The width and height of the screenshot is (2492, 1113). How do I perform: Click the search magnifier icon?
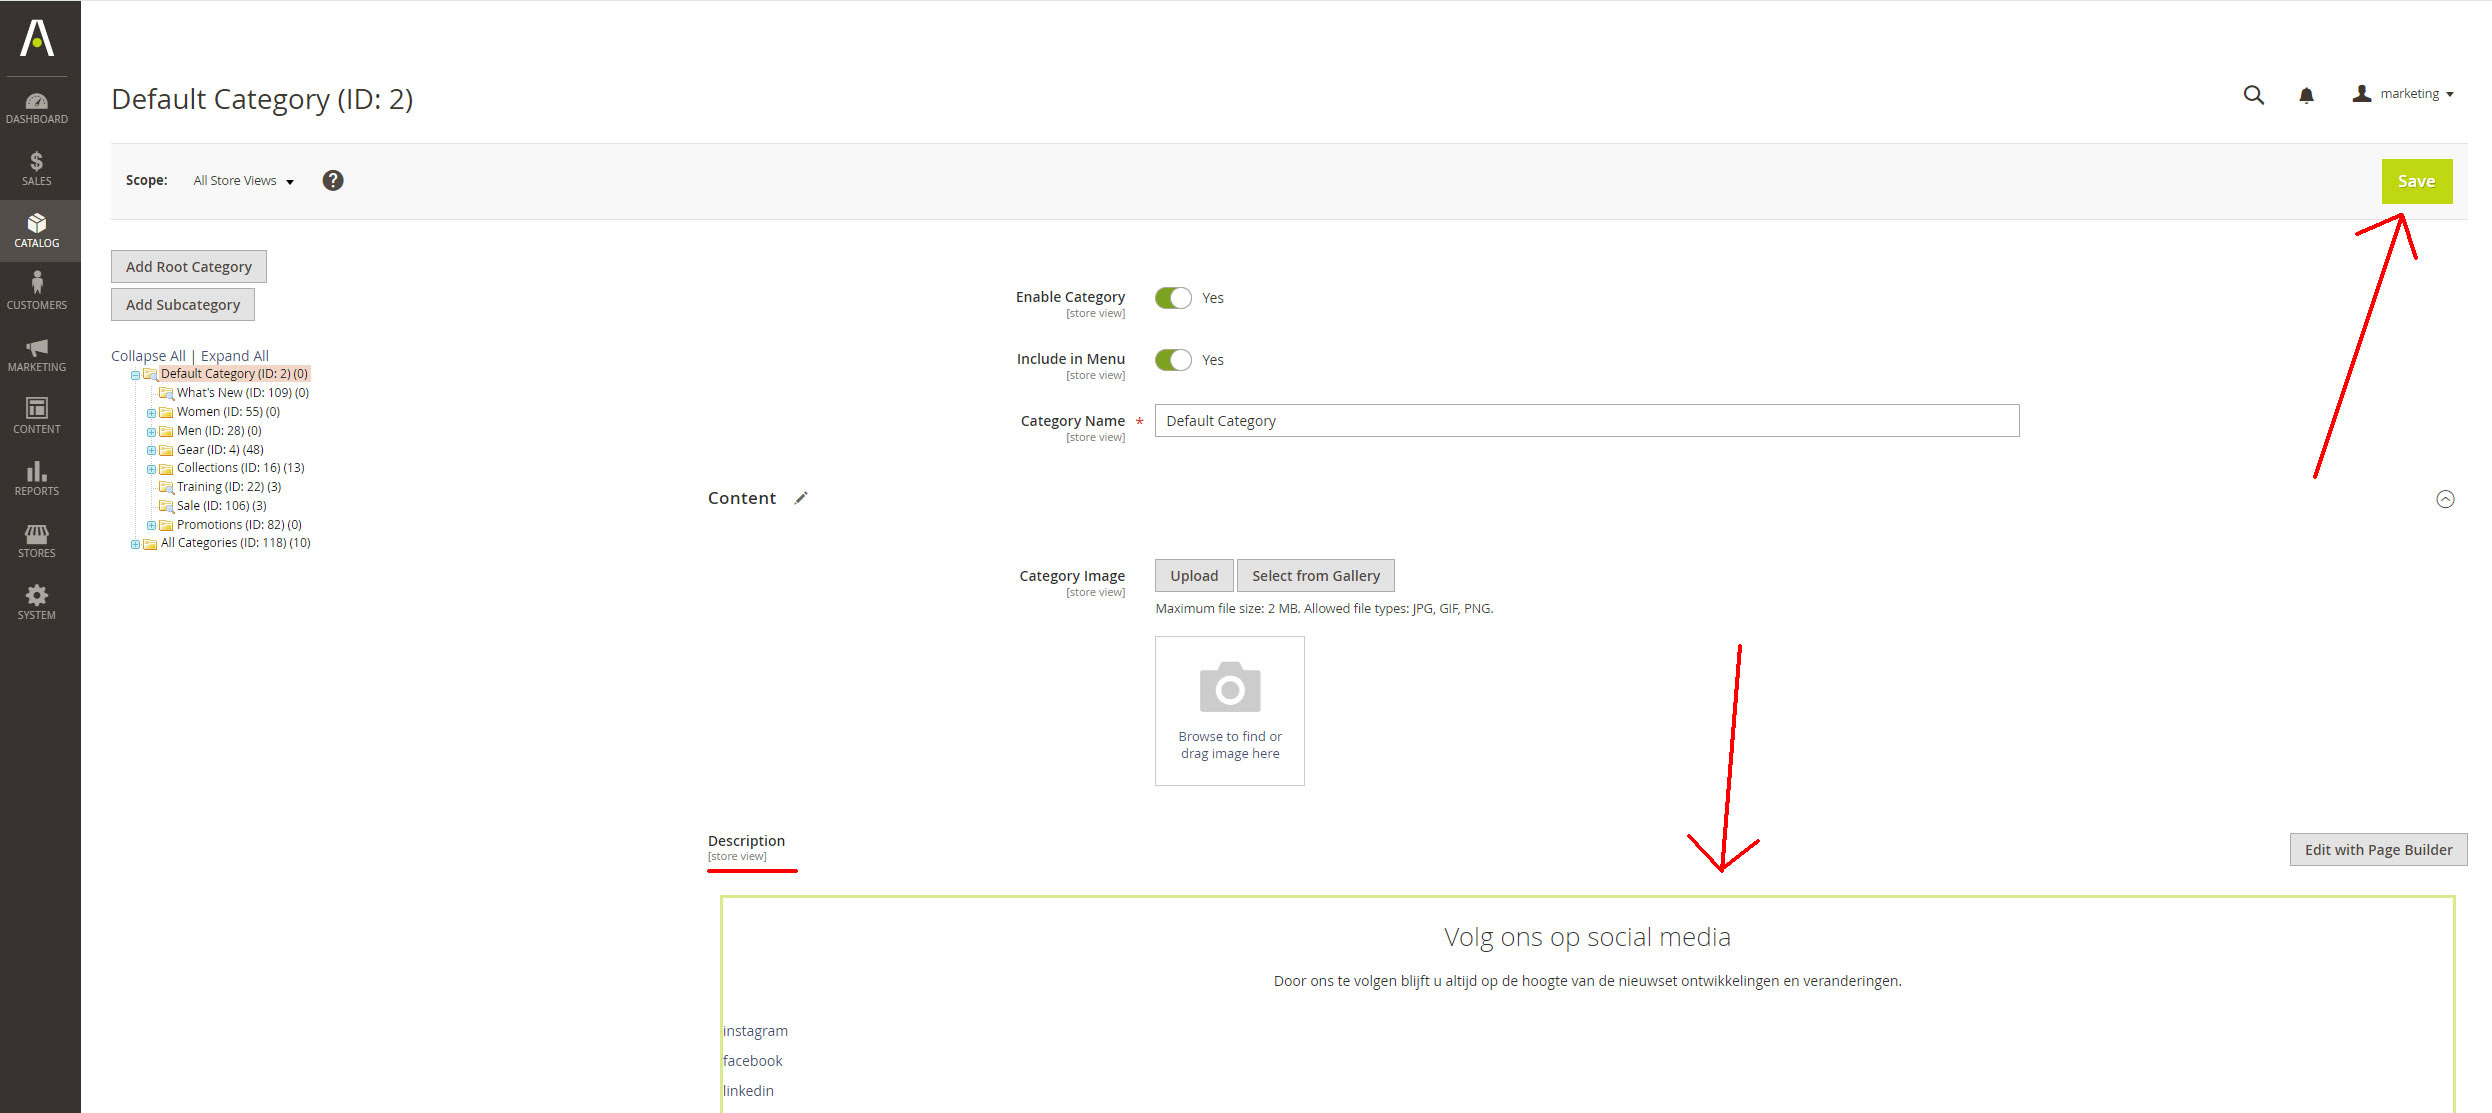[2253, 95]
